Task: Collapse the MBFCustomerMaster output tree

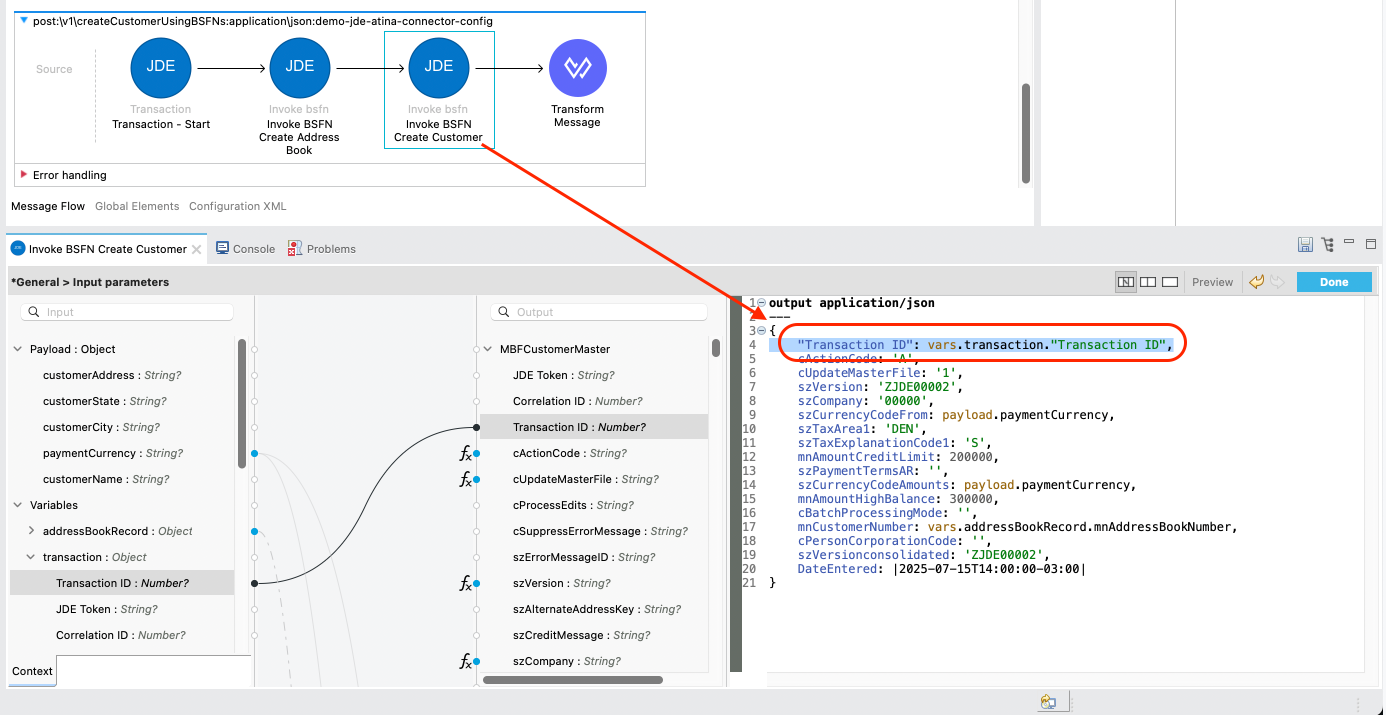Action: pos(490,349)
